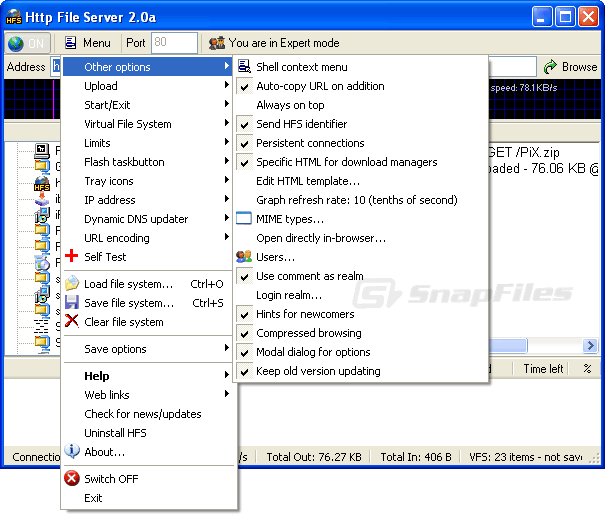Select Login realm menu entry
Screen dimensions: 605x515
coord(361,295)
